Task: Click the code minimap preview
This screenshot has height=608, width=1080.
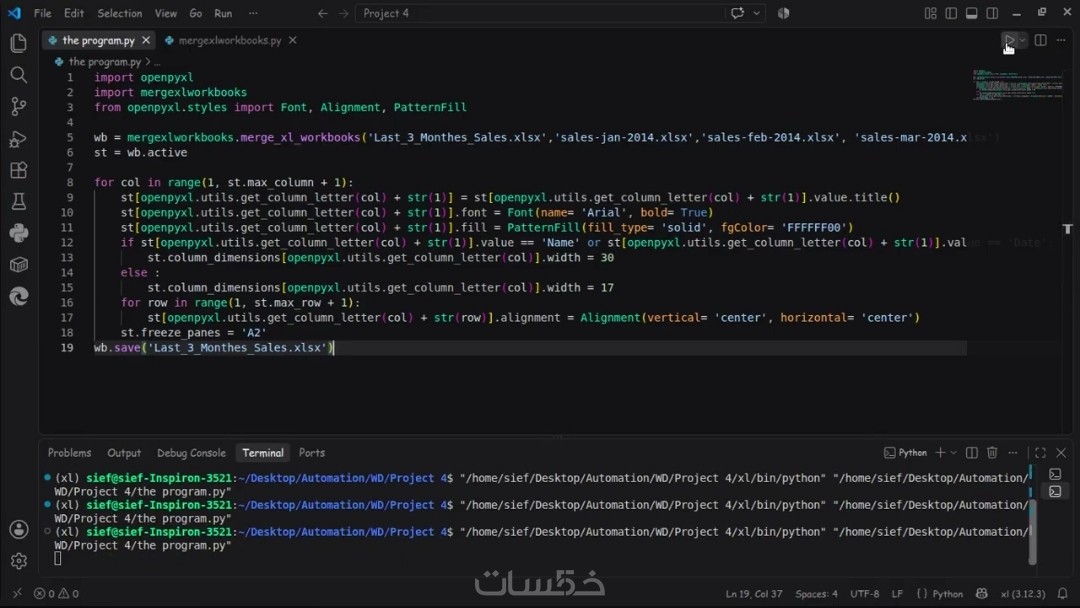Action: pos(1017,84)
